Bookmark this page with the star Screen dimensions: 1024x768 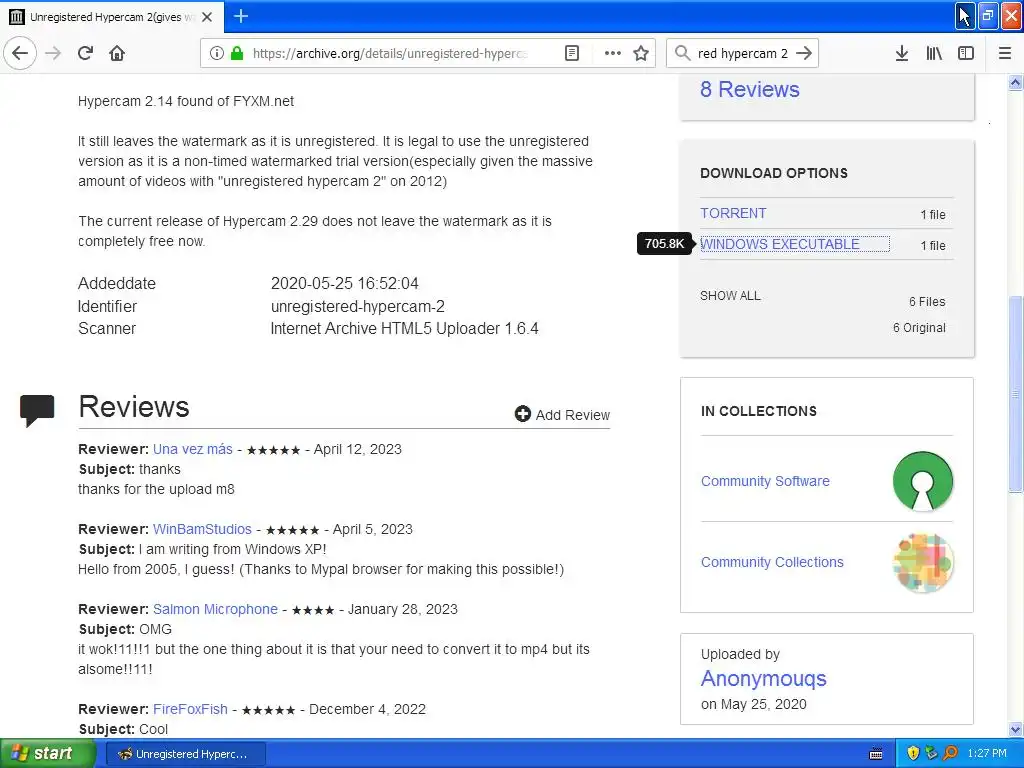click(641, 53)
